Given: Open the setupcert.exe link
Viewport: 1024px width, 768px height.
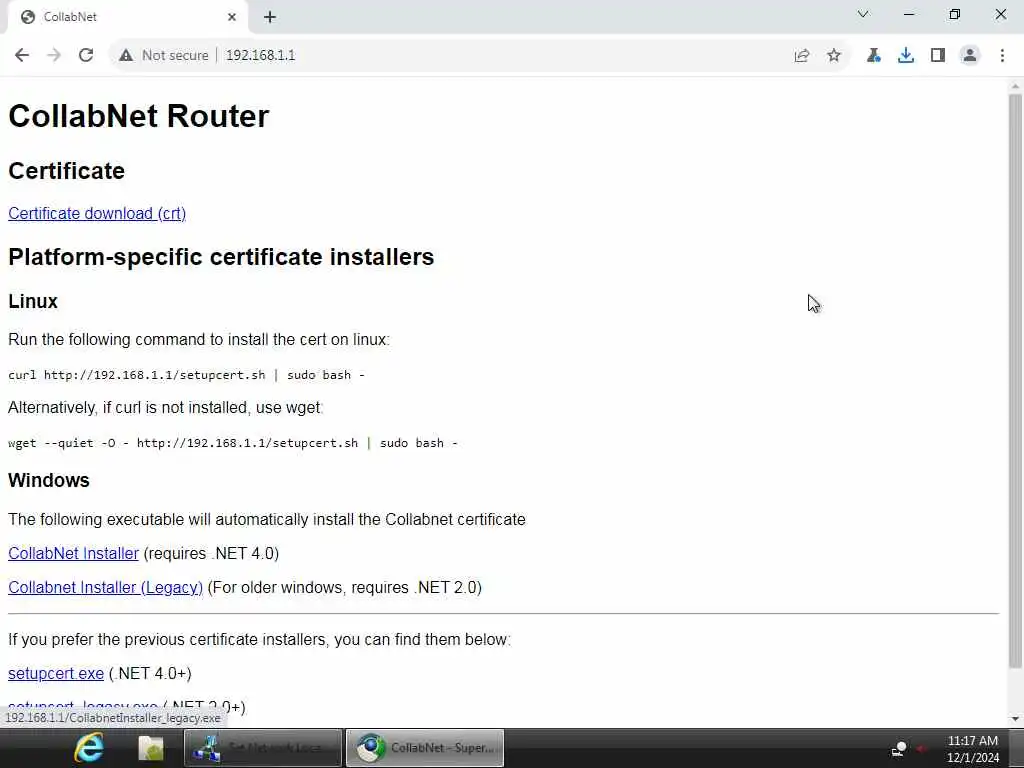Looking at the screenshot, I should coord(56,673).
